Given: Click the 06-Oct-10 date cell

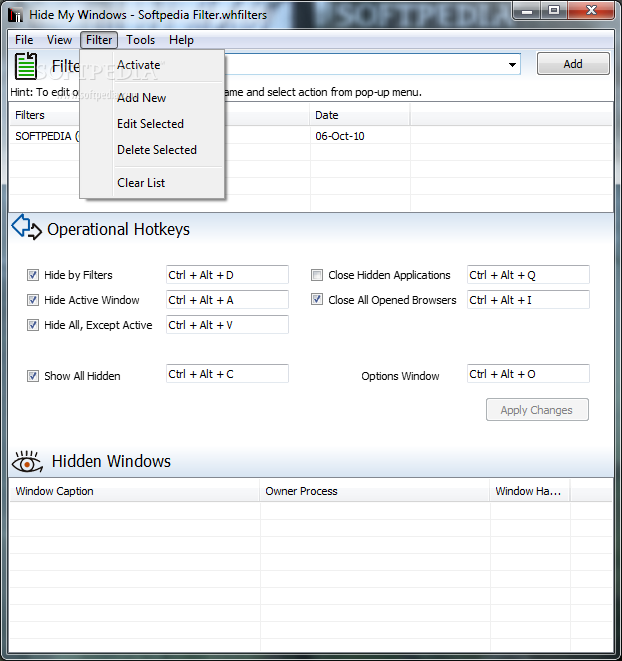Looking at the screenshot, I should pyautogui.click(x=340, y=136).
